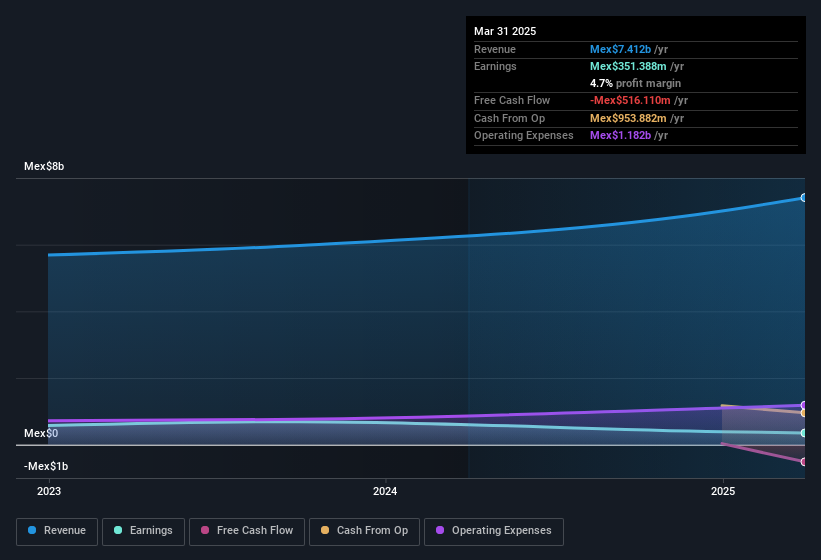Screen dimensions: 821x560
Task: Click the Mex$953.882m cash from op value
Action: (628, 118)
